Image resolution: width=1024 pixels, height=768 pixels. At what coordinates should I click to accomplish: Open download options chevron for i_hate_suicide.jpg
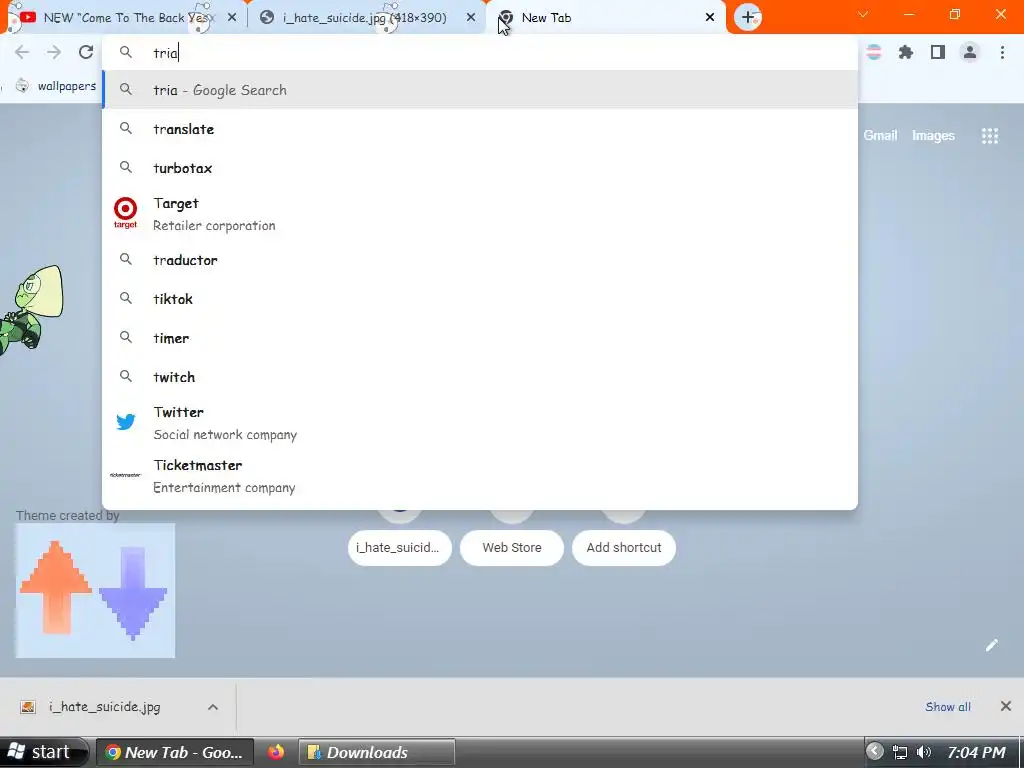(212, 707)
